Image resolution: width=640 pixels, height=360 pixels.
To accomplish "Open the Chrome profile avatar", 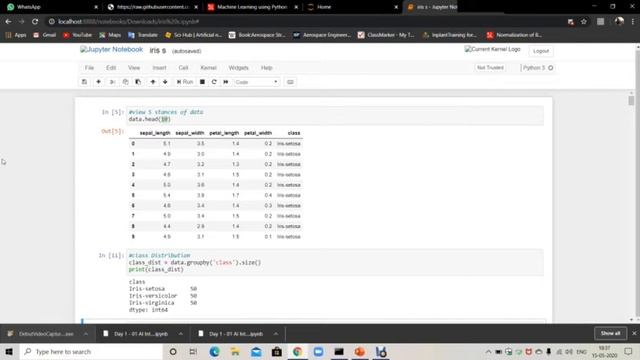I will [x=619, y=21].
